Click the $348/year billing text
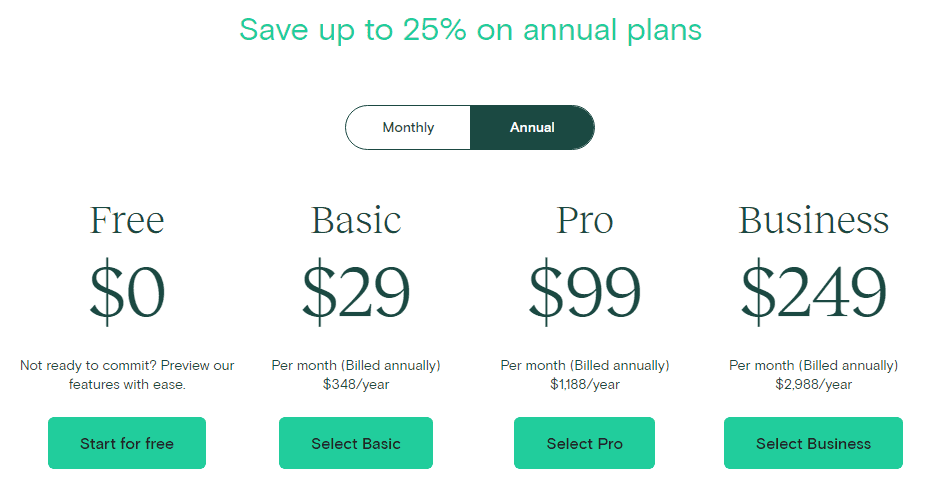 point(356,384)
